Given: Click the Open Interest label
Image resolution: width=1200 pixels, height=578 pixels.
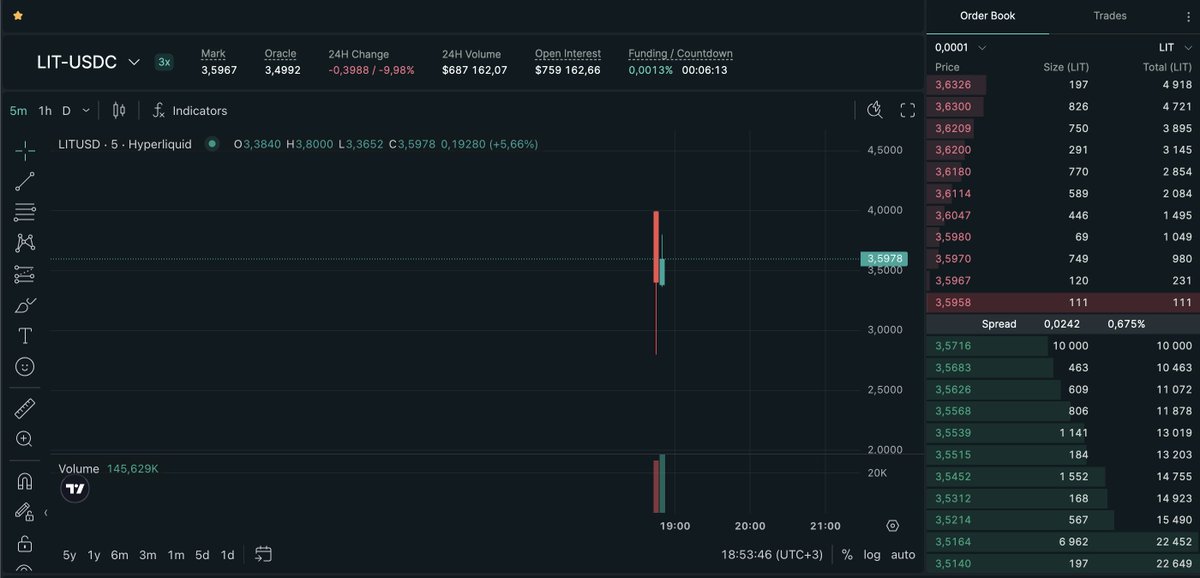Looking at the screenshot, I should pyautogui.click(x=568, y=54).
